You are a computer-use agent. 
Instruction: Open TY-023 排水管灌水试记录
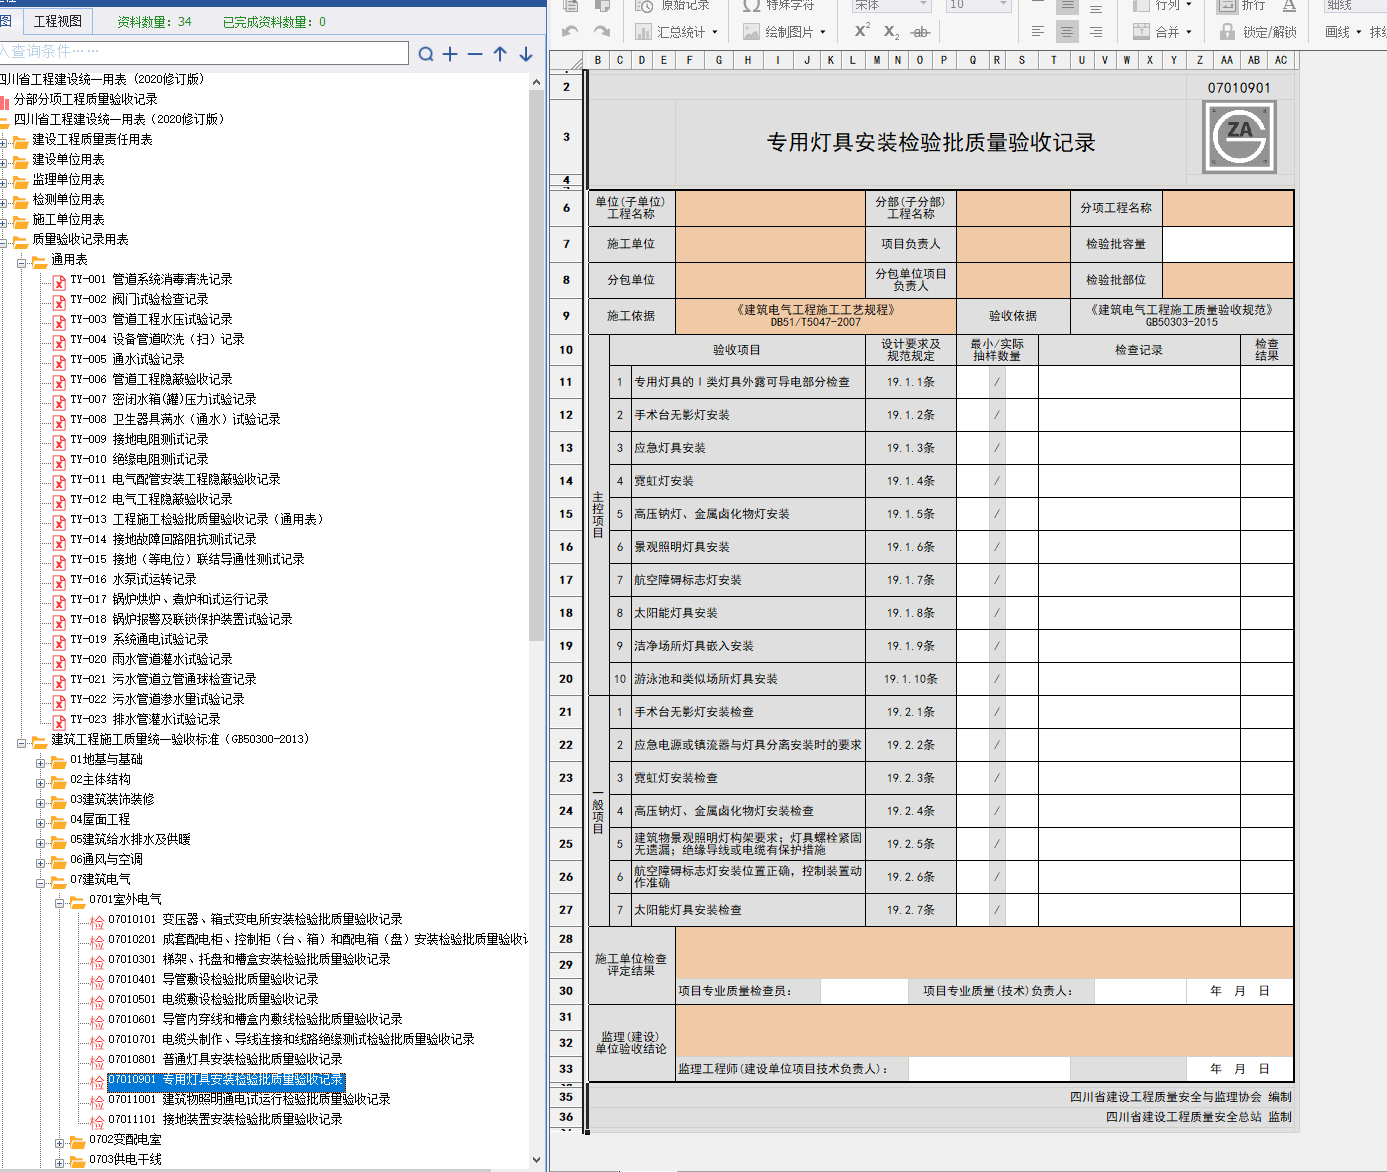coord(145,720)
